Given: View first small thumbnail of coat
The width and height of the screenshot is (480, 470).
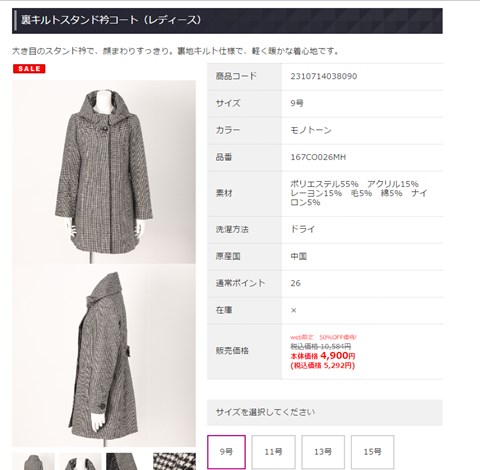Looking at the screenshot, I should pos(33,461).
